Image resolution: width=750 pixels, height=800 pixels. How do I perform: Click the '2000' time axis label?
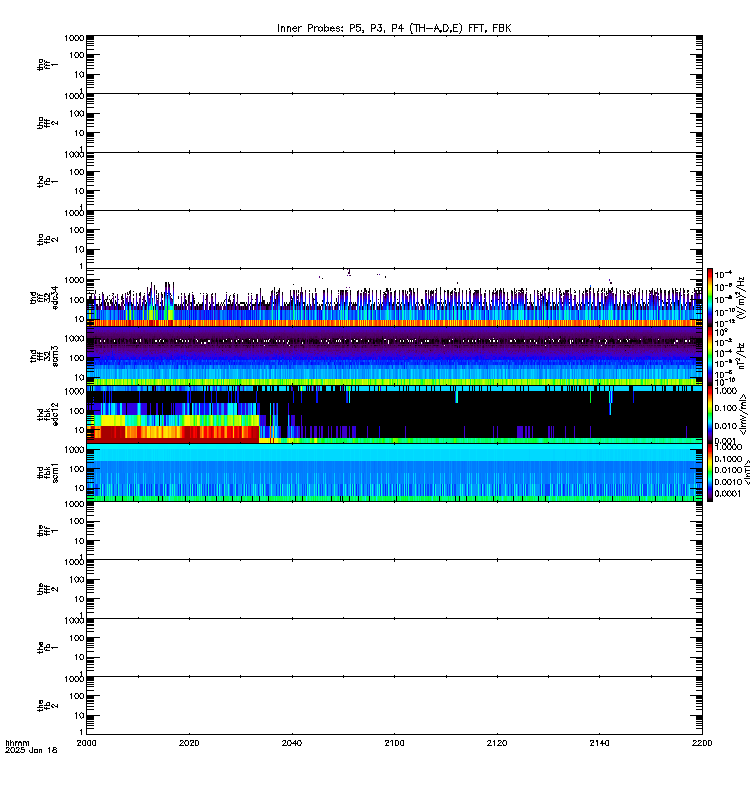(x=86, y=743)
